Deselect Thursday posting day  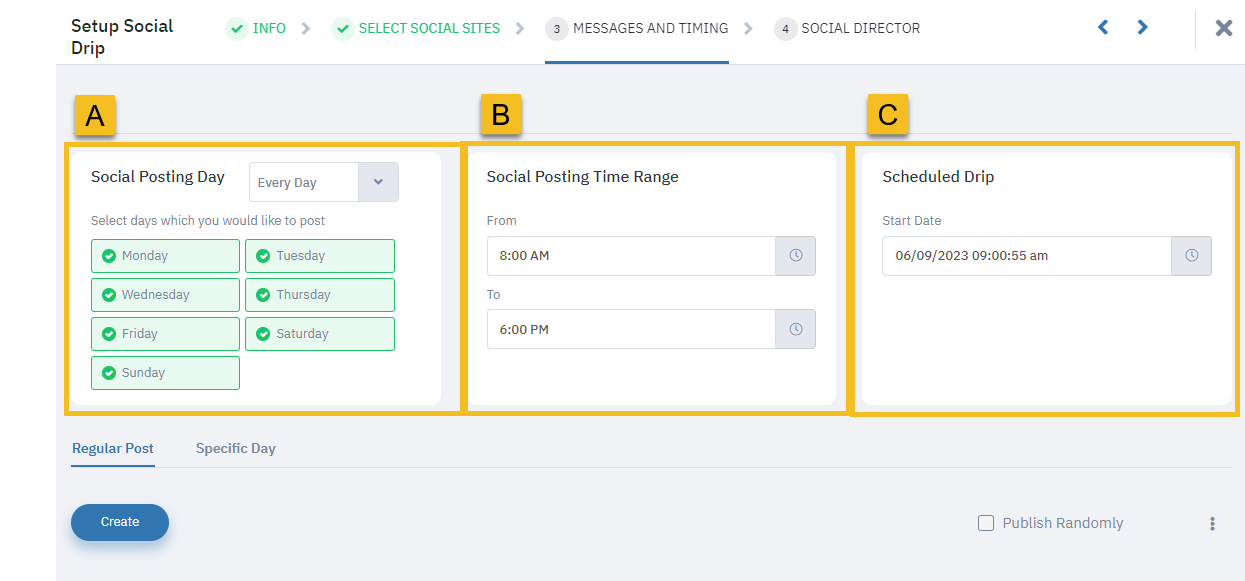tap(320, 295)
